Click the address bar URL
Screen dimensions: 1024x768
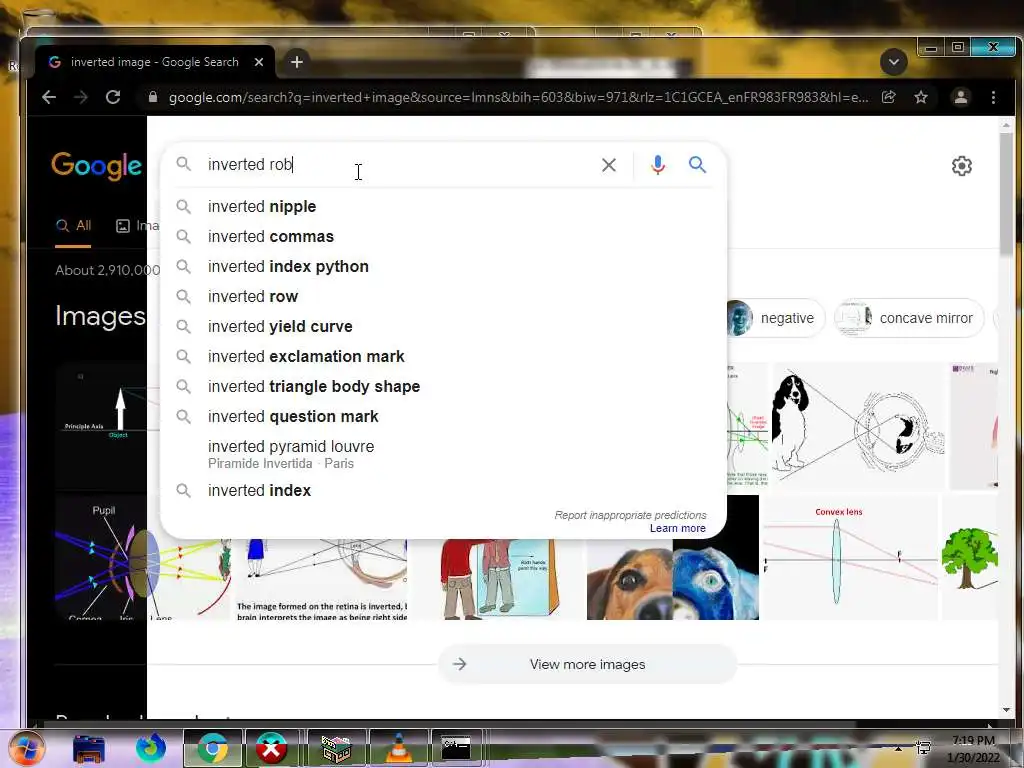pos(519,97)
